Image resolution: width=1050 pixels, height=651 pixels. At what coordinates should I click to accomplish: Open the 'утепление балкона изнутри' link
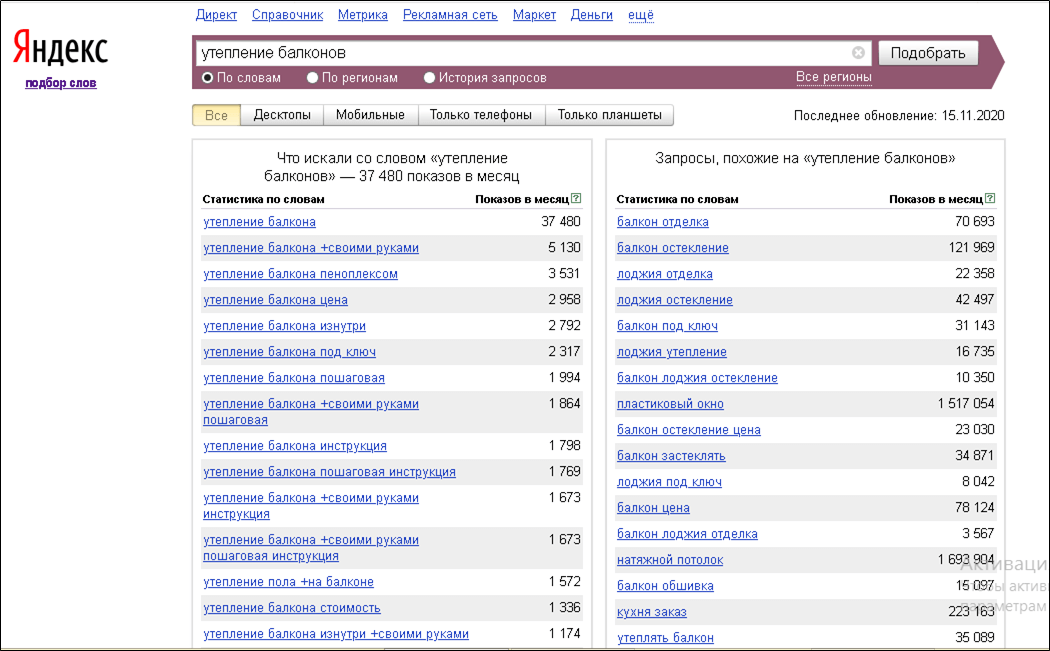tap(285, 326)
